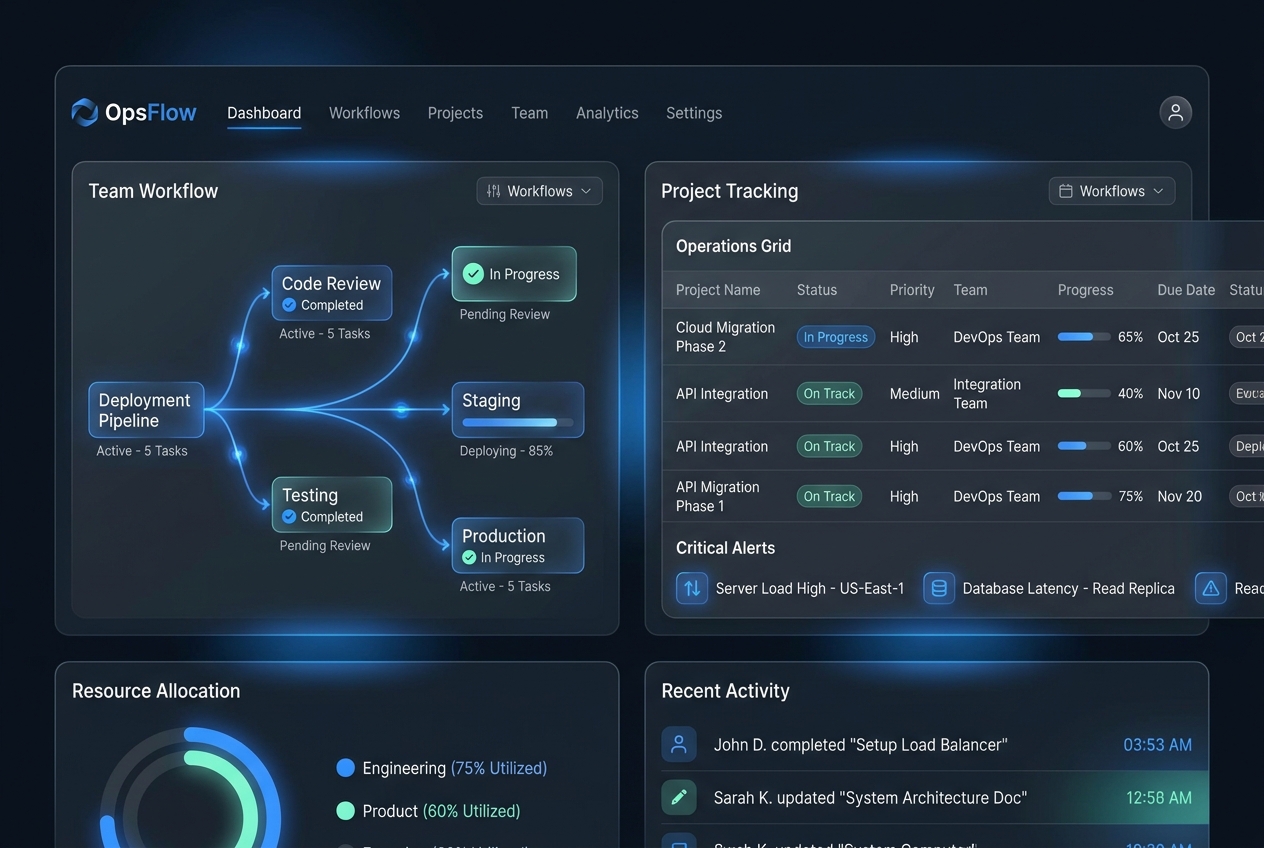Screen dimensions: 1264x848
Task: Click "Integration Team" cell
Action: [987, 394]
